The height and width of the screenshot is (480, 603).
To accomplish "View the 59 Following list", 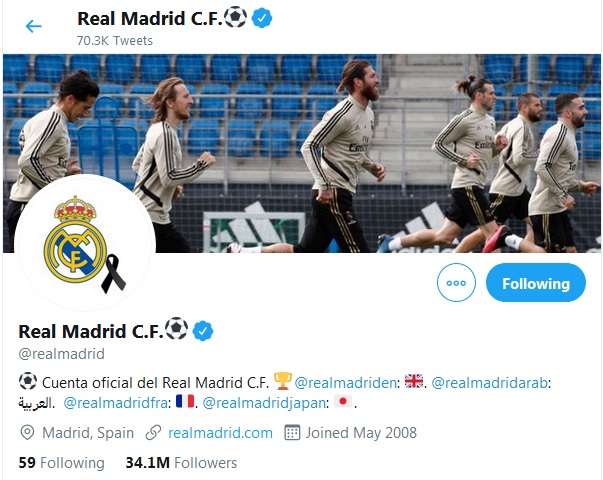I will [62, 462].
